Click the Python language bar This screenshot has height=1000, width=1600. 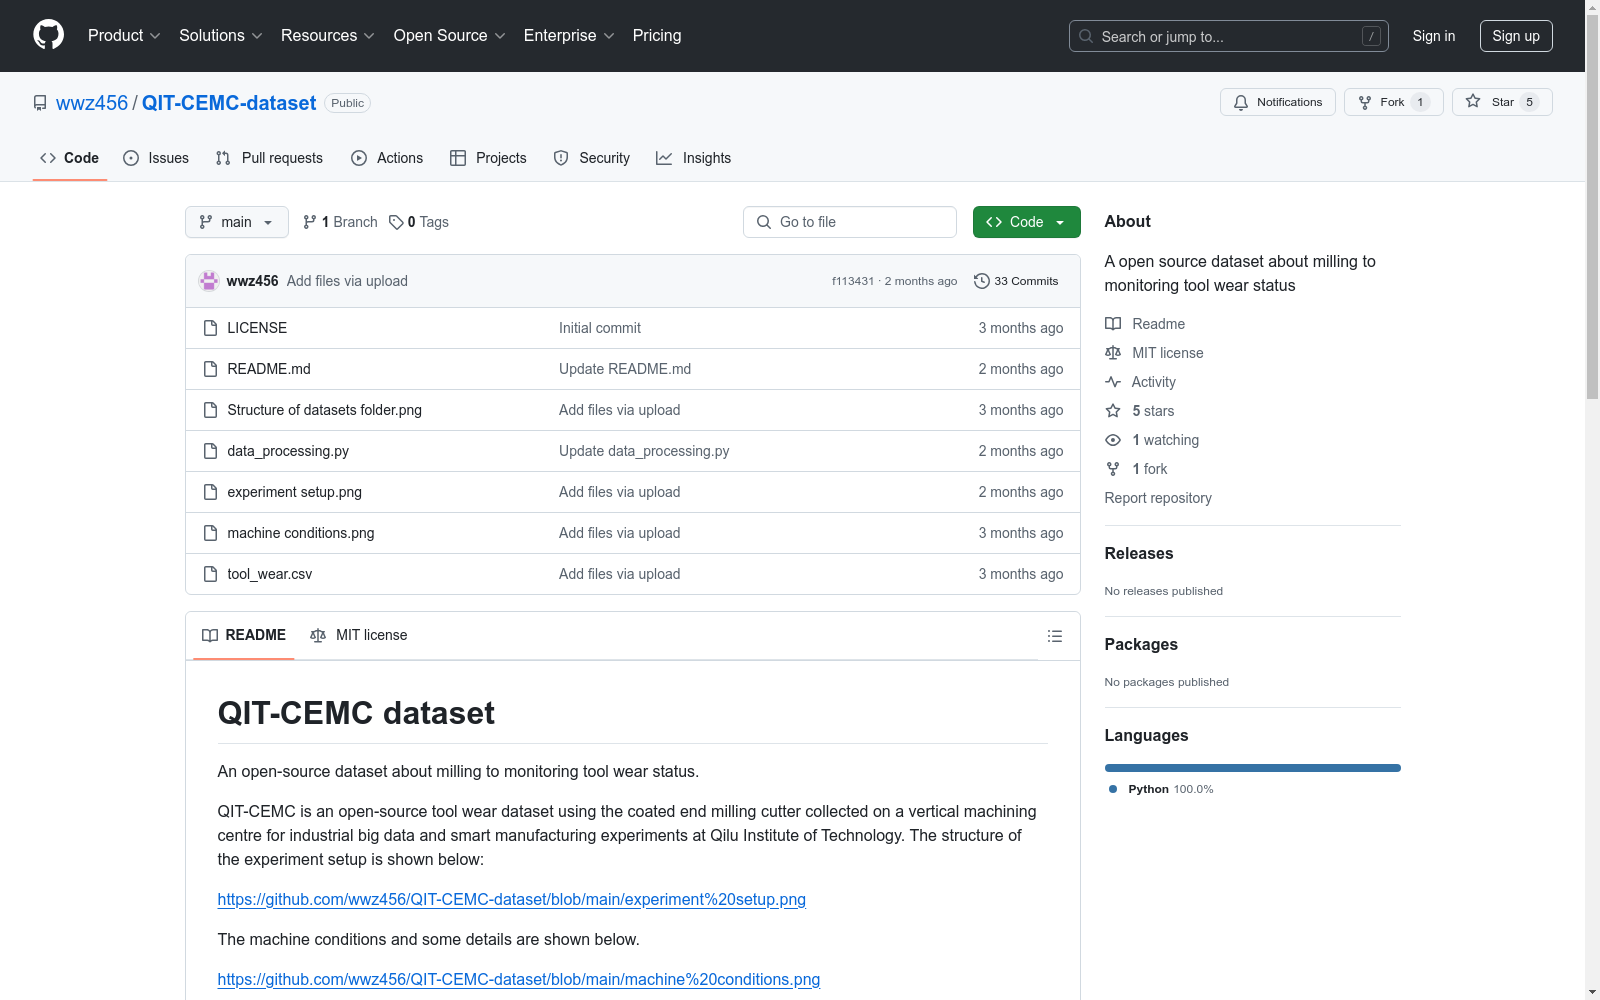pos(1253,768)
